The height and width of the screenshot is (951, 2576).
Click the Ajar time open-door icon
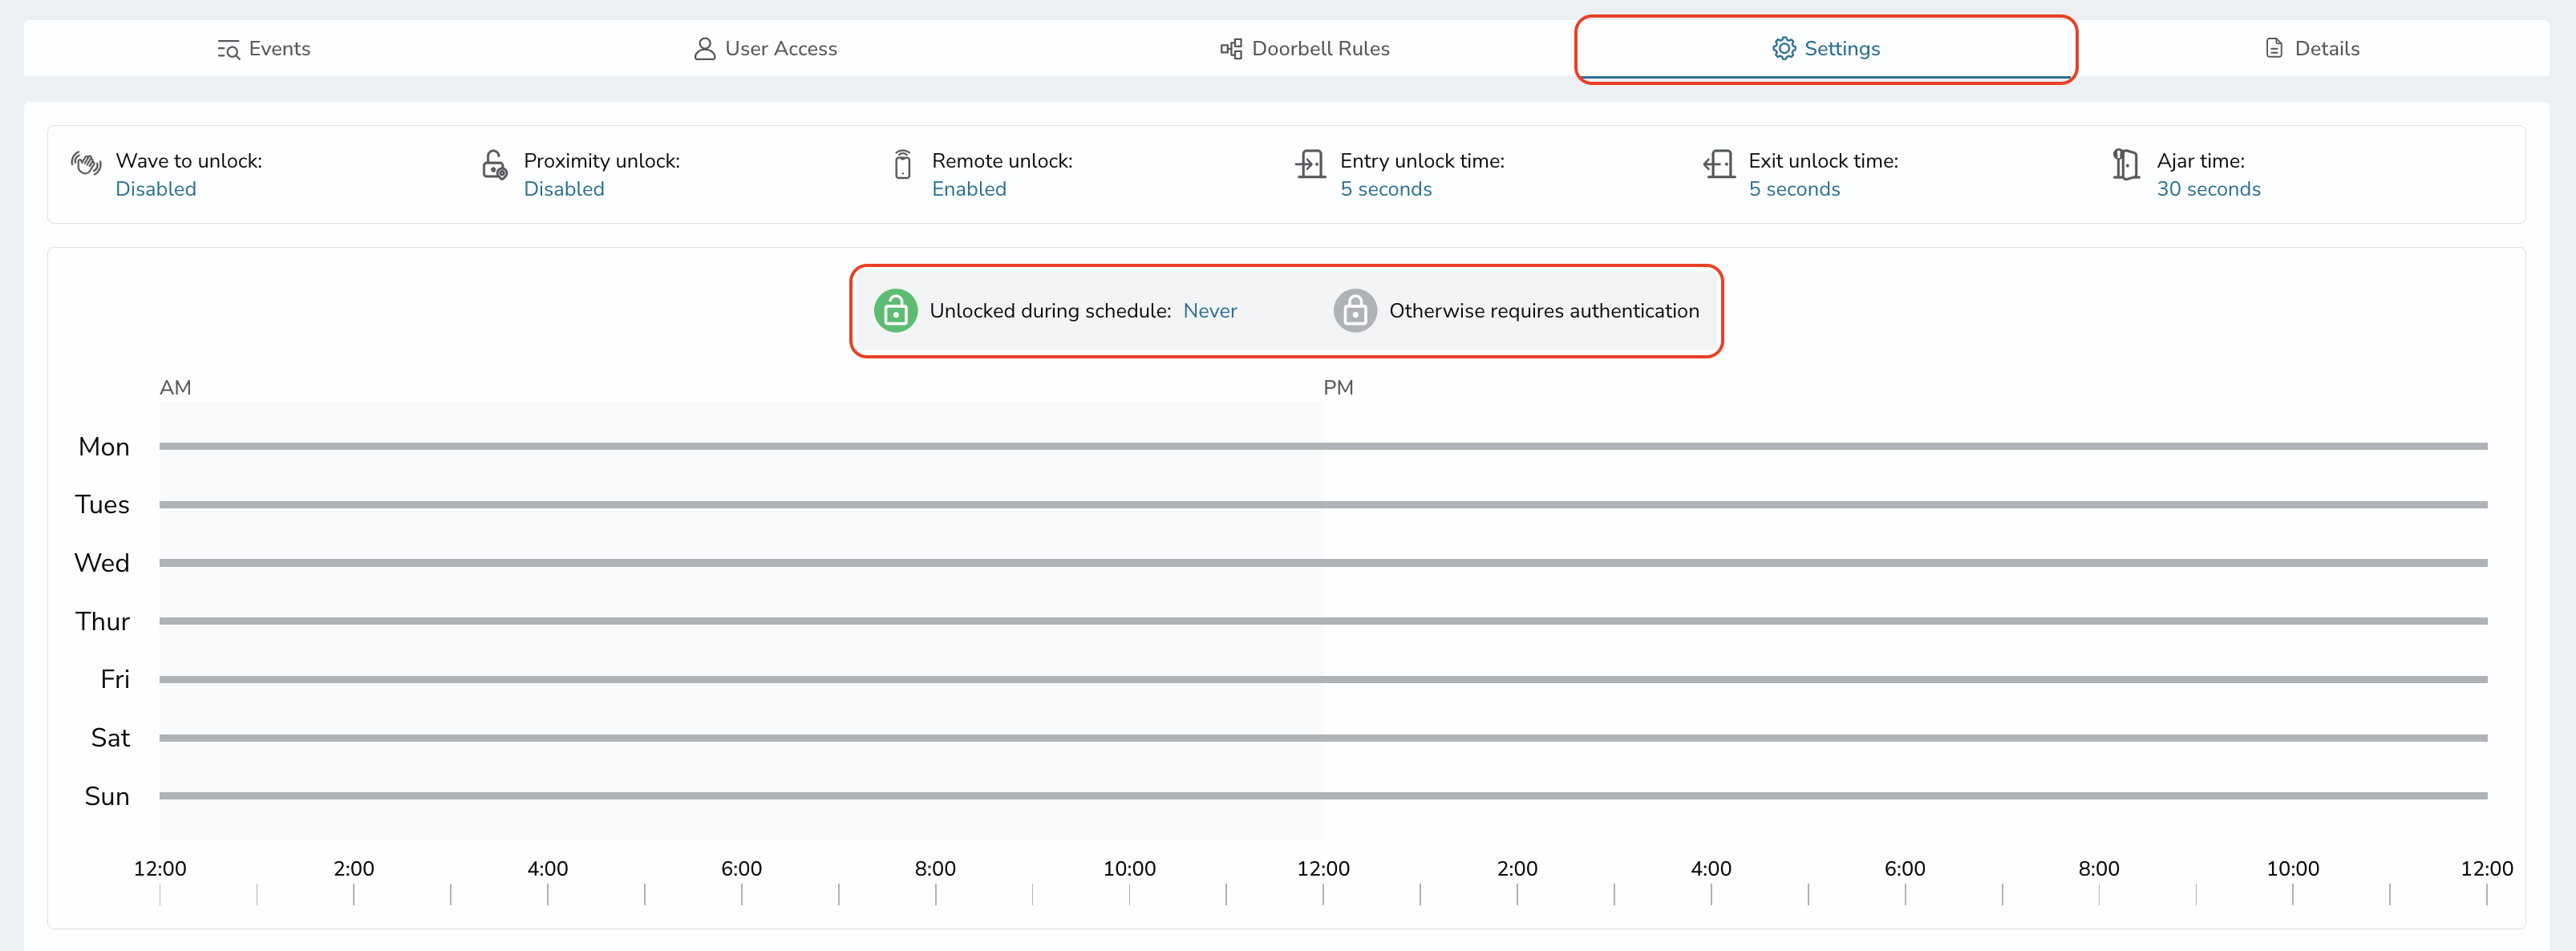coord(2126,164)
